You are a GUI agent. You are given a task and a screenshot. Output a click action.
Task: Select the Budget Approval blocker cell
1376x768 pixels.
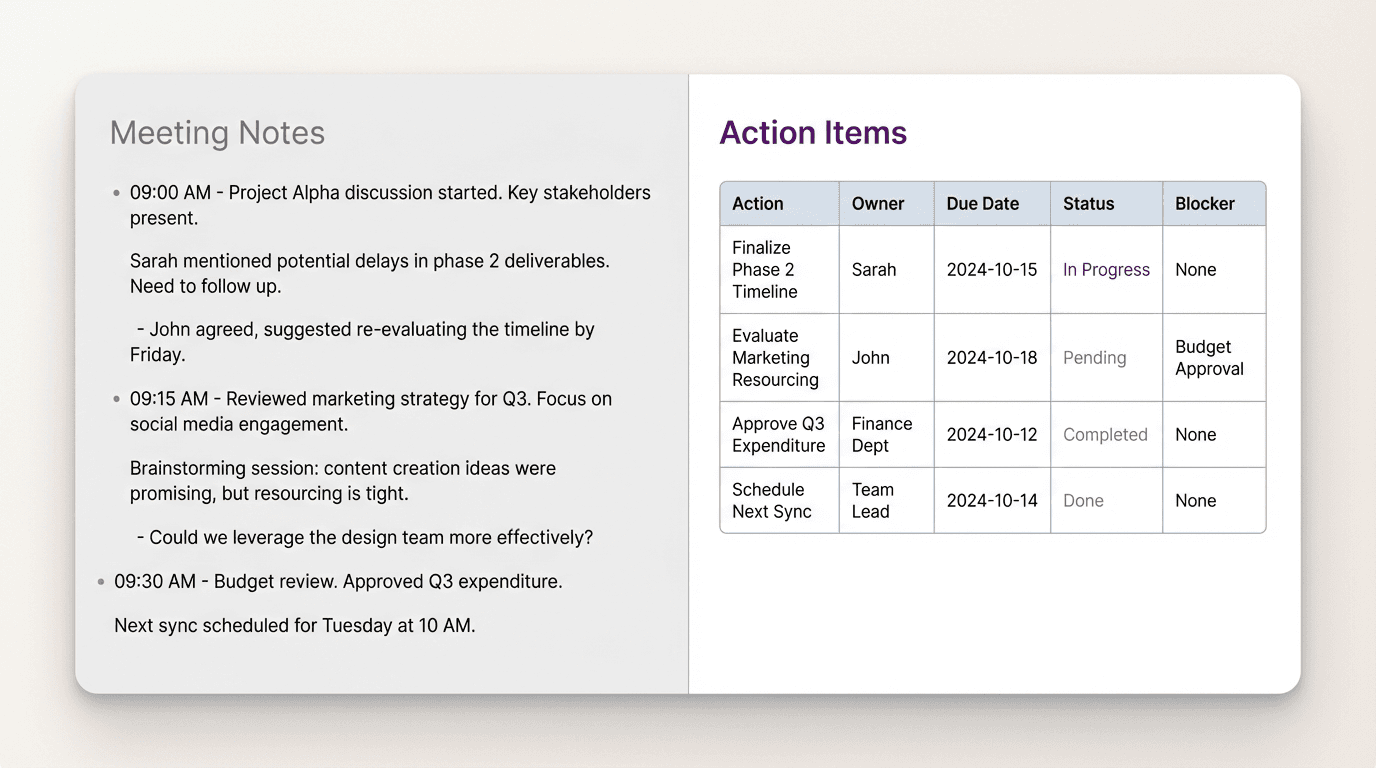(x=1210, y=357)
